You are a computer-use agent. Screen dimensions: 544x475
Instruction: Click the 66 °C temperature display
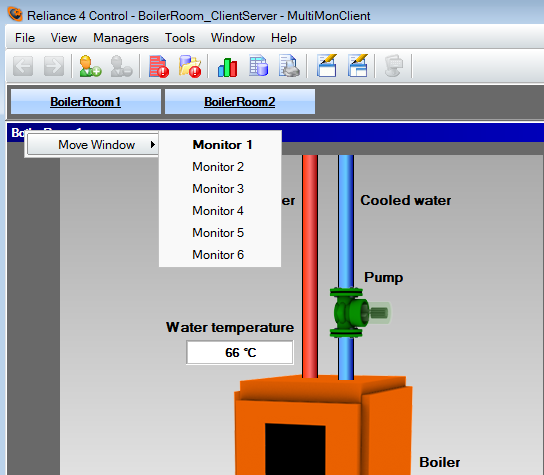tap(240, 353)
